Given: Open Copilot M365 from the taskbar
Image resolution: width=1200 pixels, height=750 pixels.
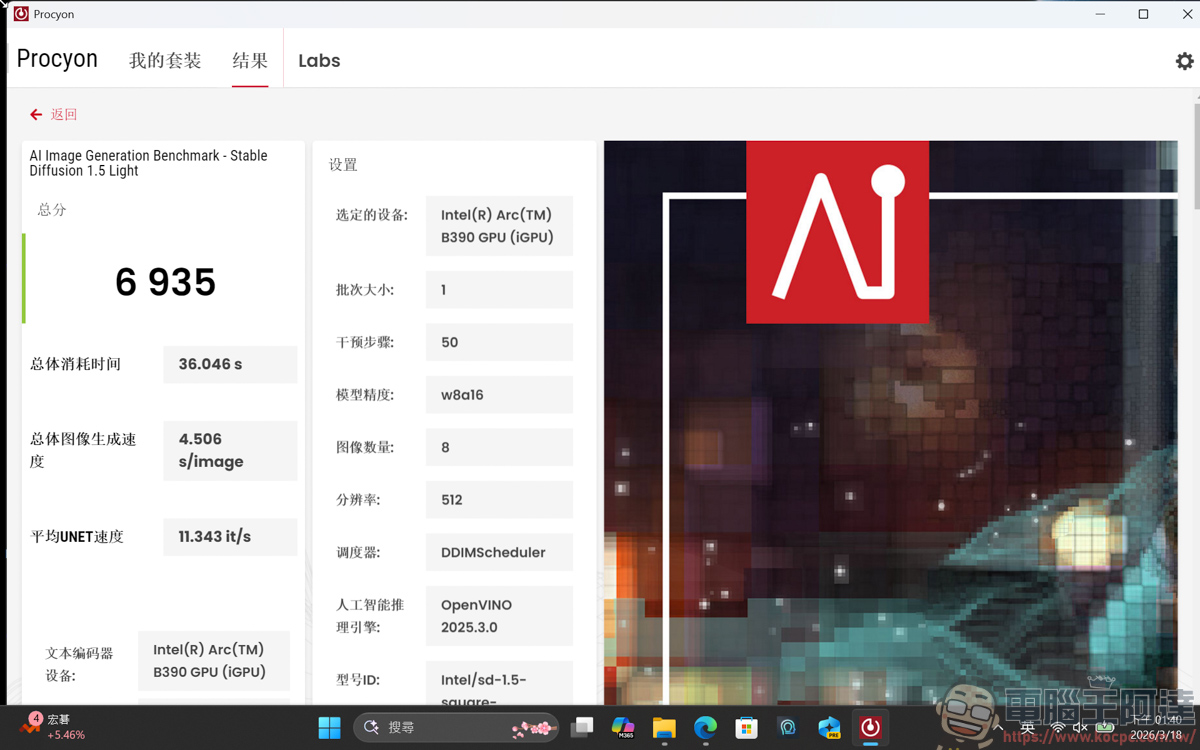Looking at the screenshot, I should coord(623,727).
